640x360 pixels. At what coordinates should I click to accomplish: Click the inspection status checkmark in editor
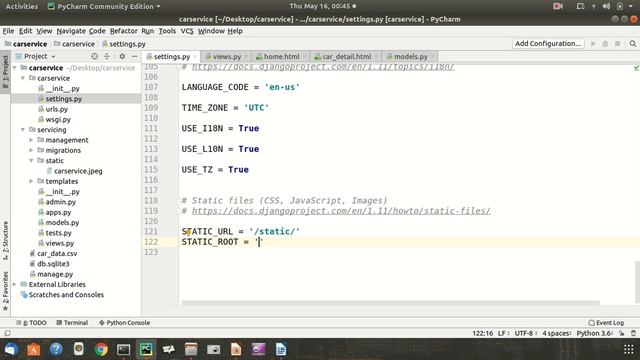point(636,68)
